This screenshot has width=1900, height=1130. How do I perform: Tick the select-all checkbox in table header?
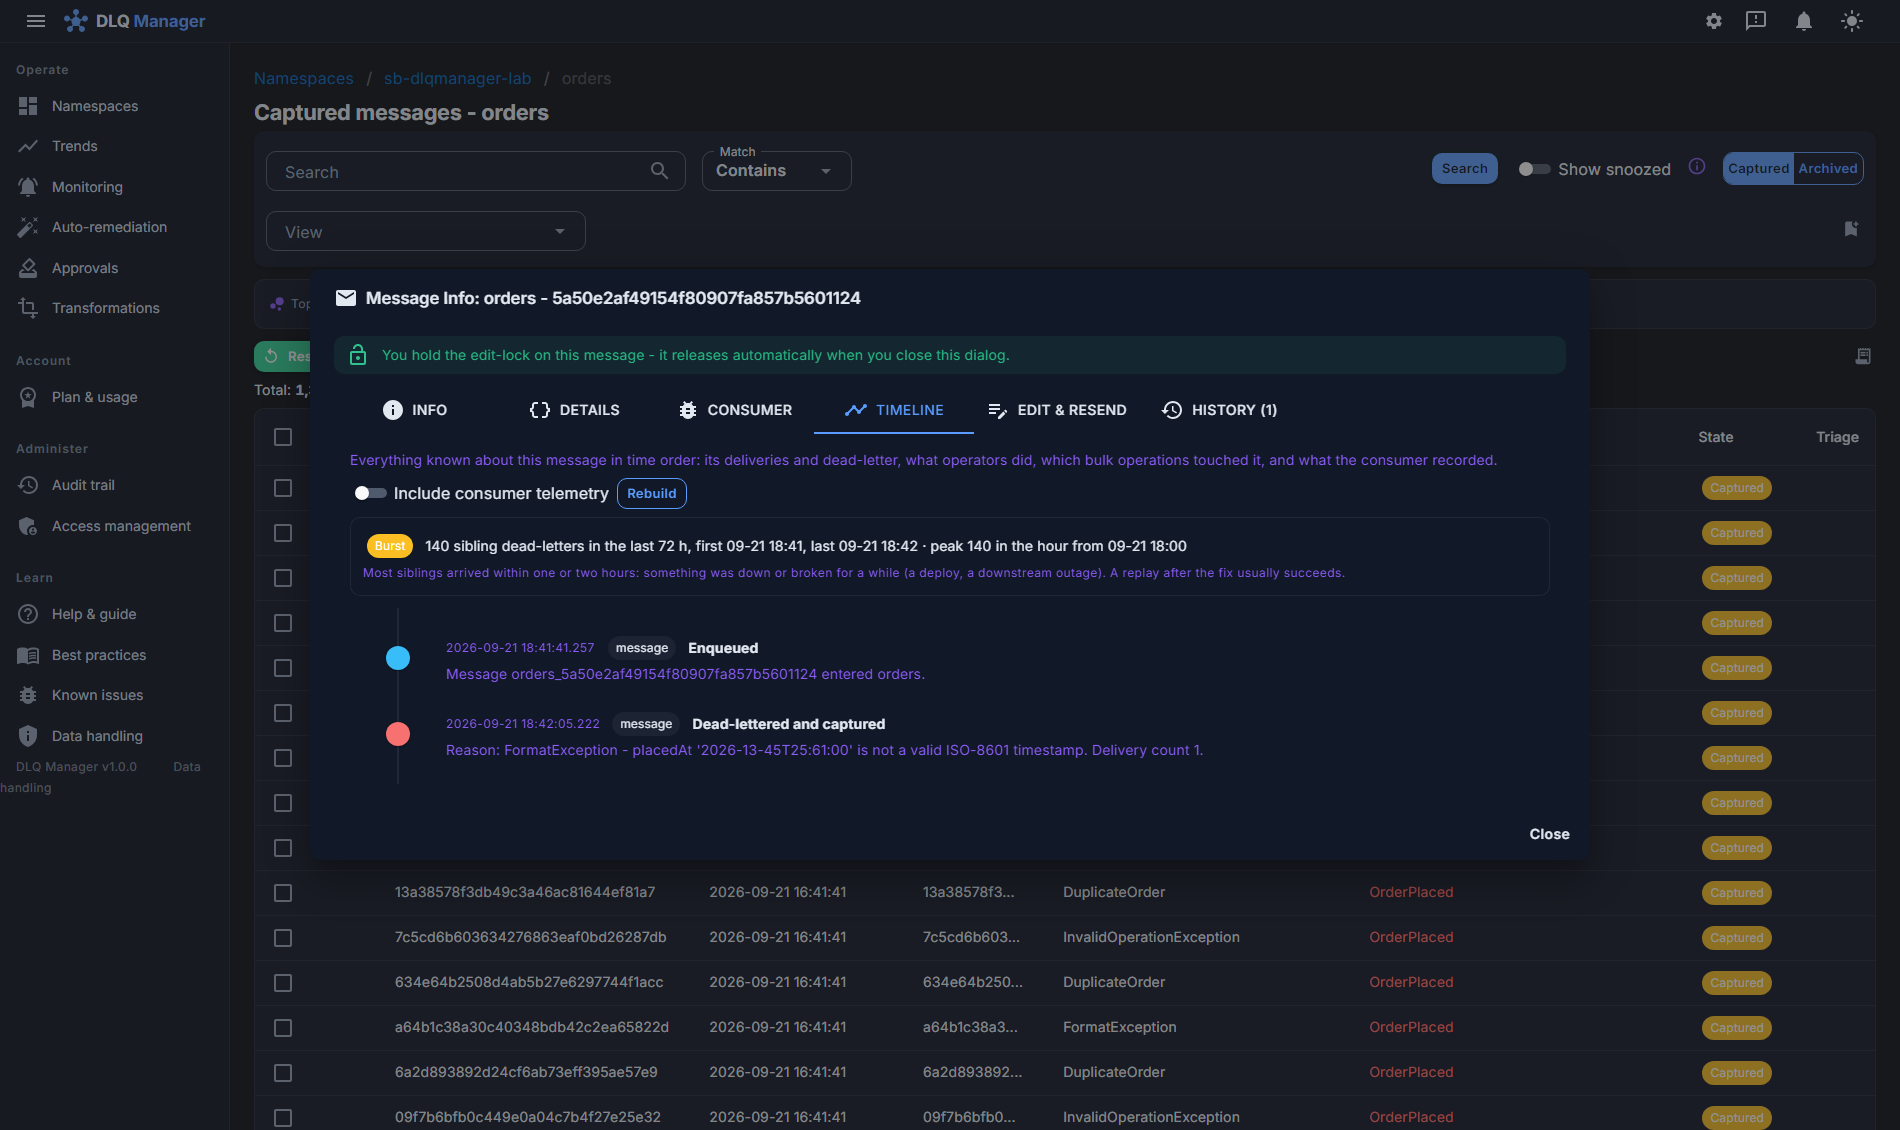pos(283,437)
